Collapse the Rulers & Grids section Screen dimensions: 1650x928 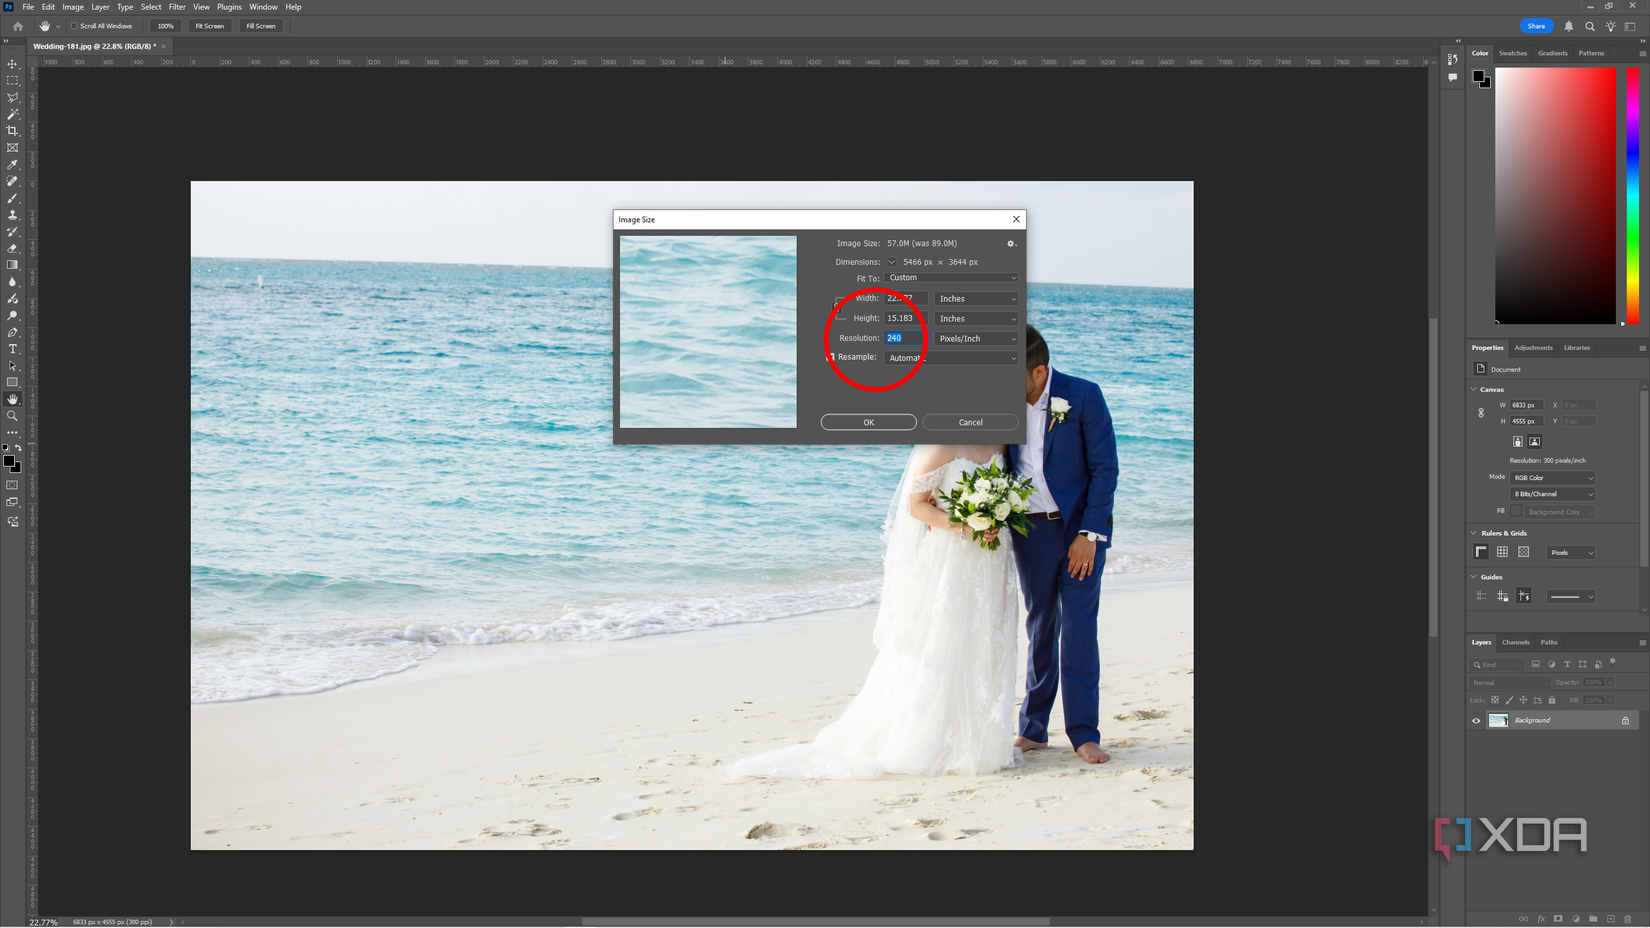[1472, 533]
